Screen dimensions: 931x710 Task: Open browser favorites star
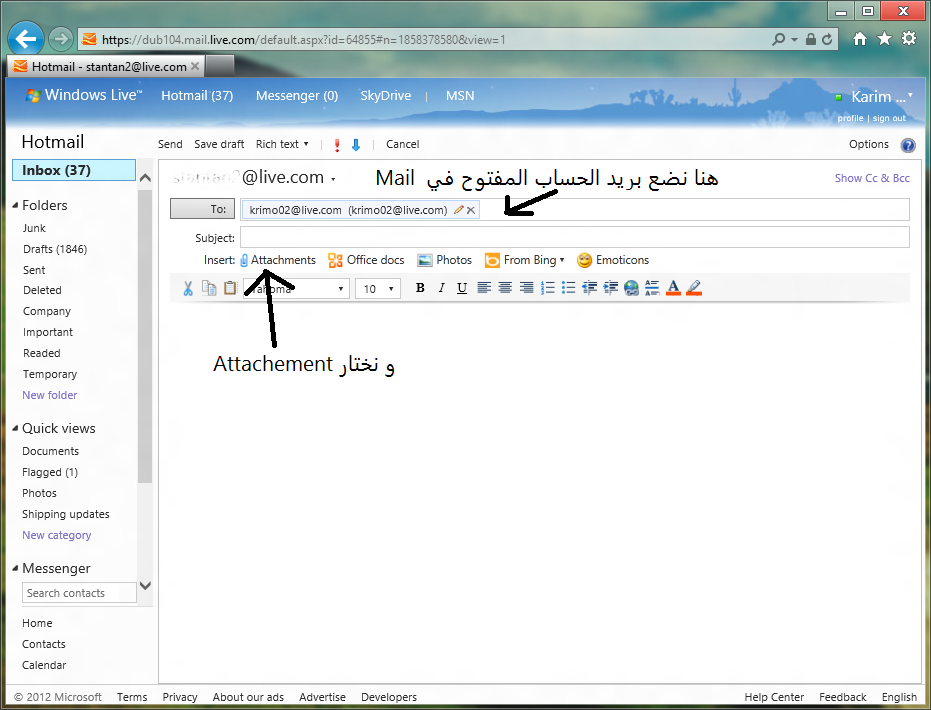884,39
